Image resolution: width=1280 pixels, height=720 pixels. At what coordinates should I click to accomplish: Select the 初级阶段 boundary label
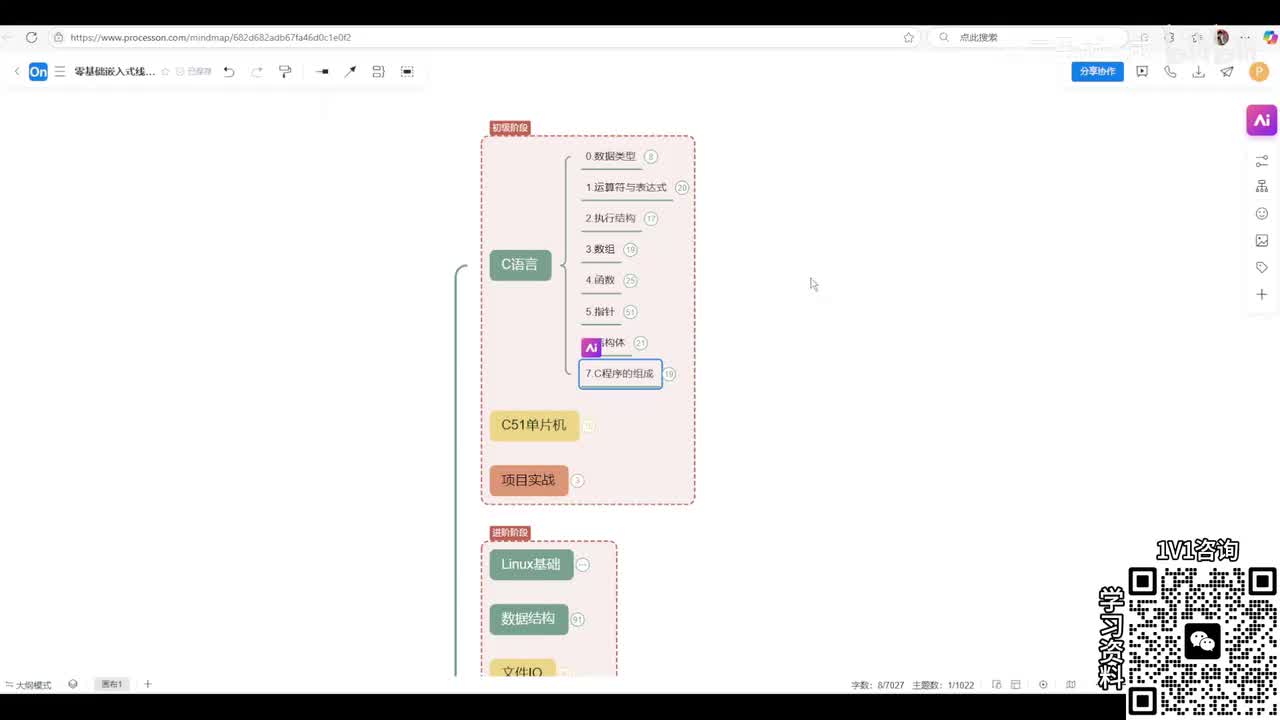pyautogui.click(x=510, y=128)
